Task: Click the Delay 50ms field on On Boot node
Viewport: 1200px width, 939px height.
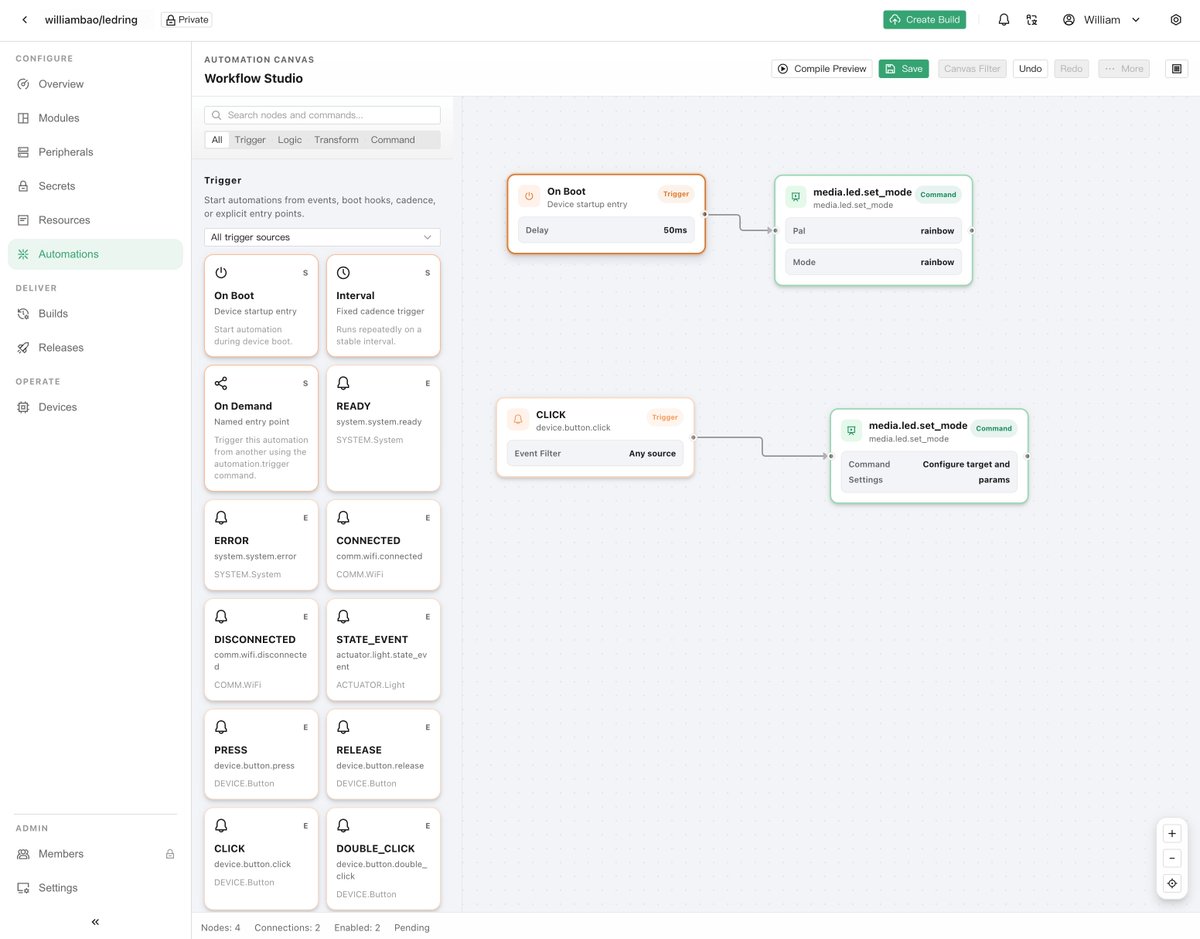Action: (x=606, y=230)
